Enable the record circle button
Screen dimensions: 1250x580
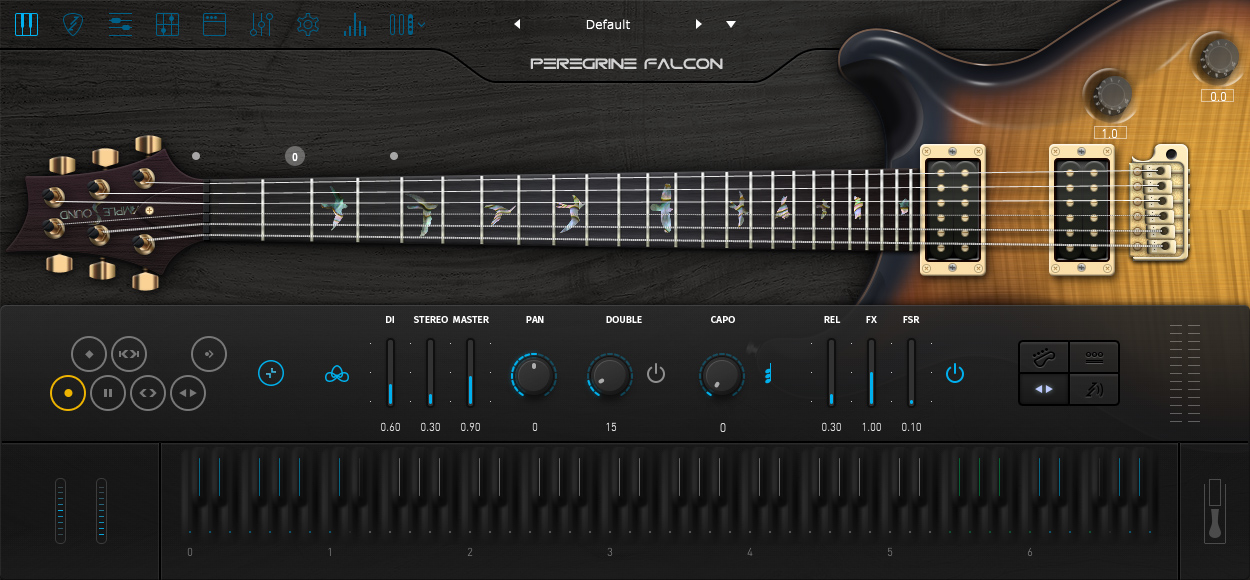click(67, 393)
